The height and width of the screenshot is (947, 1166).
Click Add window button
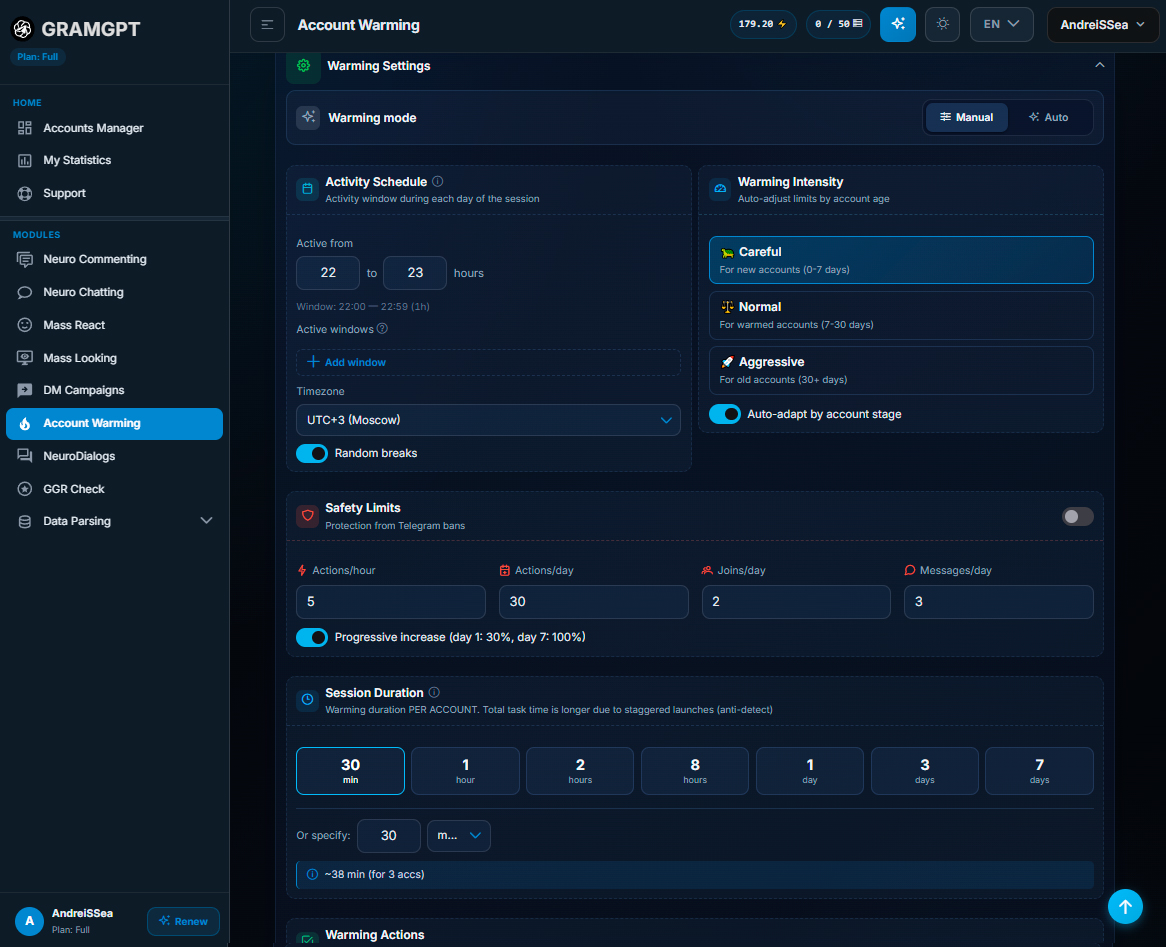pos(488,362)
